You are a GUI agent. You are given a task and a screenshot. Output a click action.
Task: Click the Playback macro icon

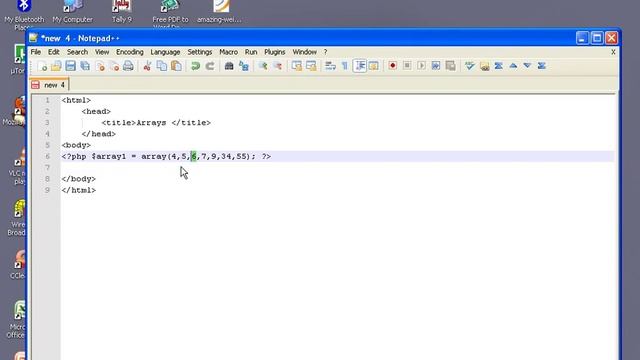pos(422,66)
